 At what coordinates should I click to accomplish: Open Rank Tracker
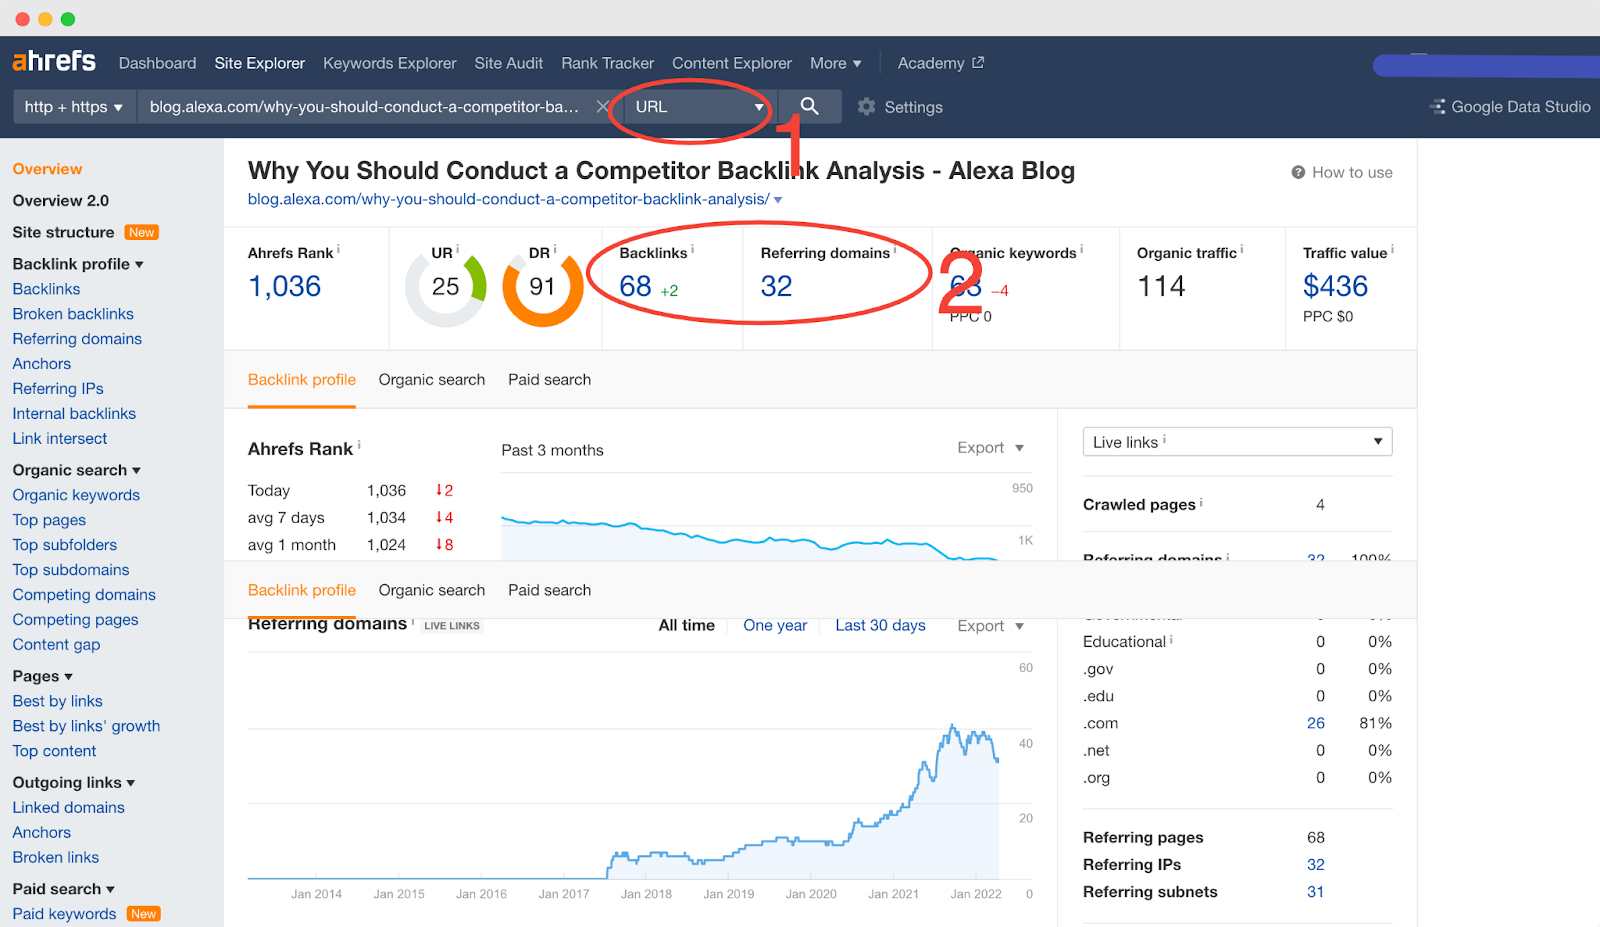(x=608, y=63)
